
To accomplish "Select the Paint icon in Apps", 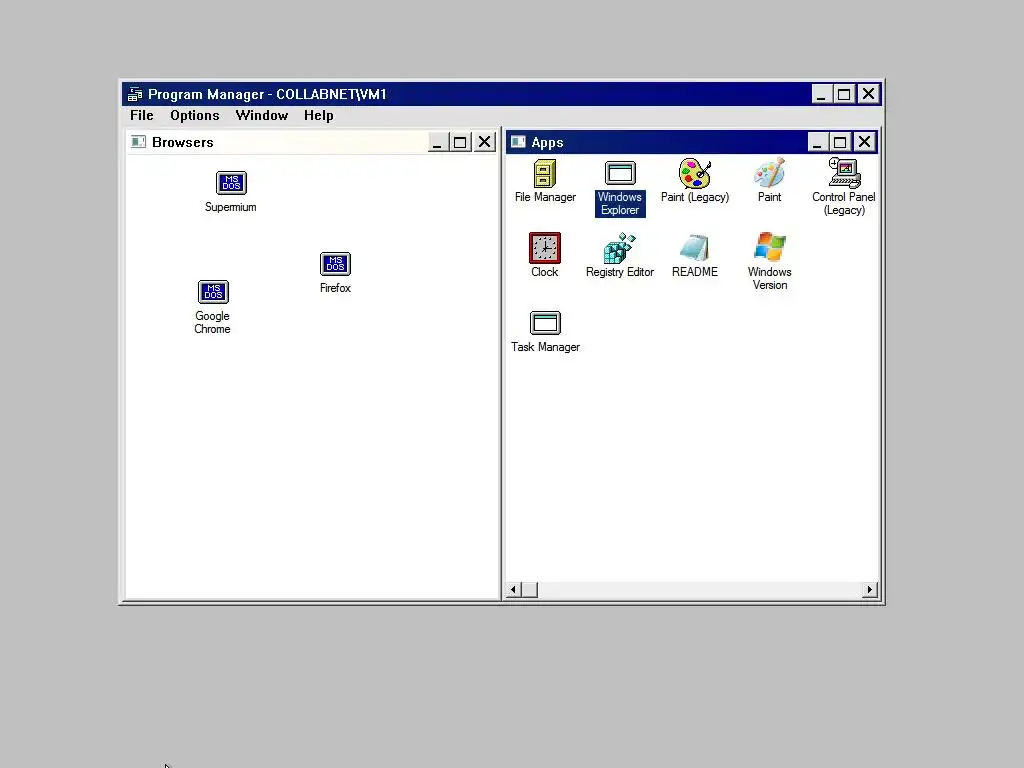I will pyautogui.click(x=769, y=174).
